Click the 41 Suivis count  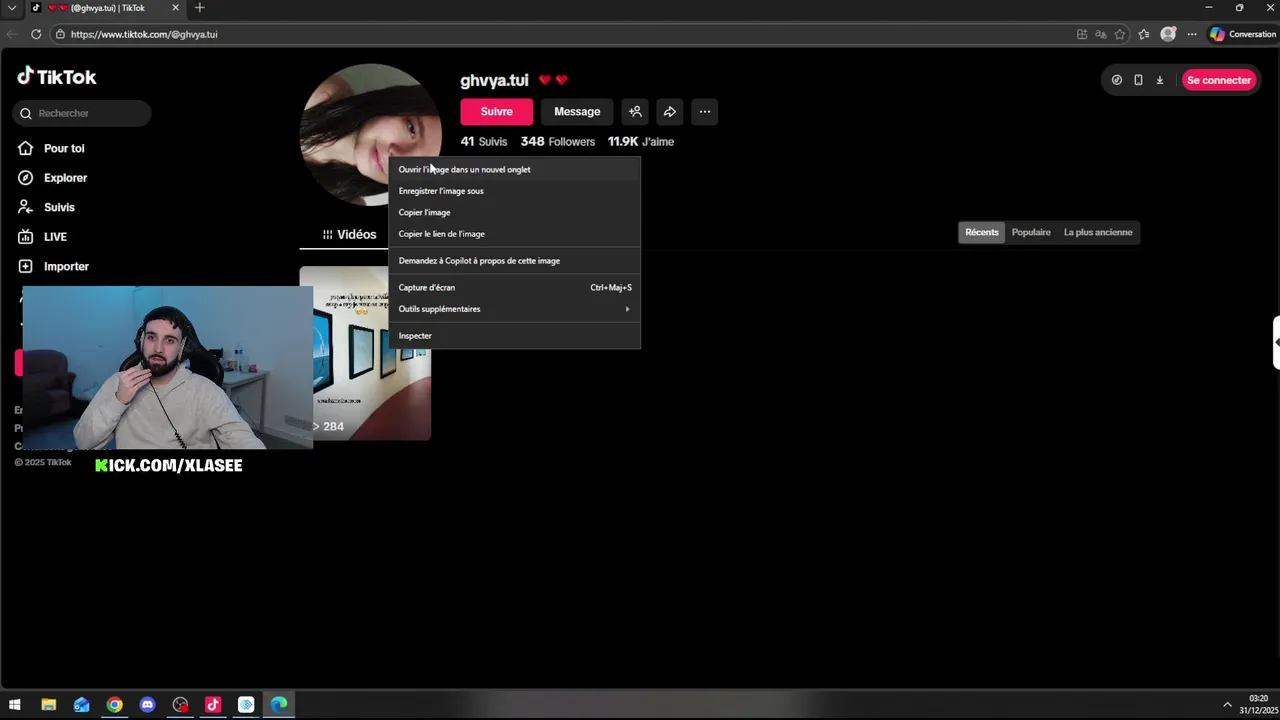(484, 142)
